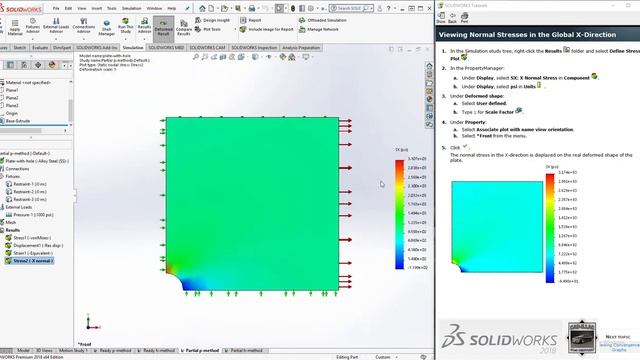Click Offloaded Simulation in the ribbon
Image resolution: width=640 pixels, height=360 pixels.
(323, 20)
